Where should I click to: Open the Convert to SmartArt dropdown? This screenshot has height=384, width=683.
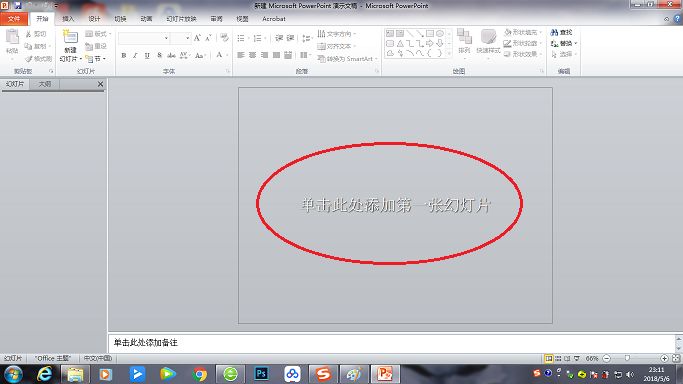pyautogui.click(x=347, y=59)
